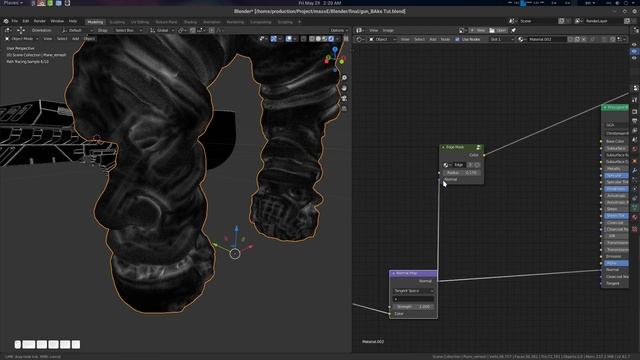Select rendered viewport shading
The image size is (640, 360).
[x=331, y=39]
